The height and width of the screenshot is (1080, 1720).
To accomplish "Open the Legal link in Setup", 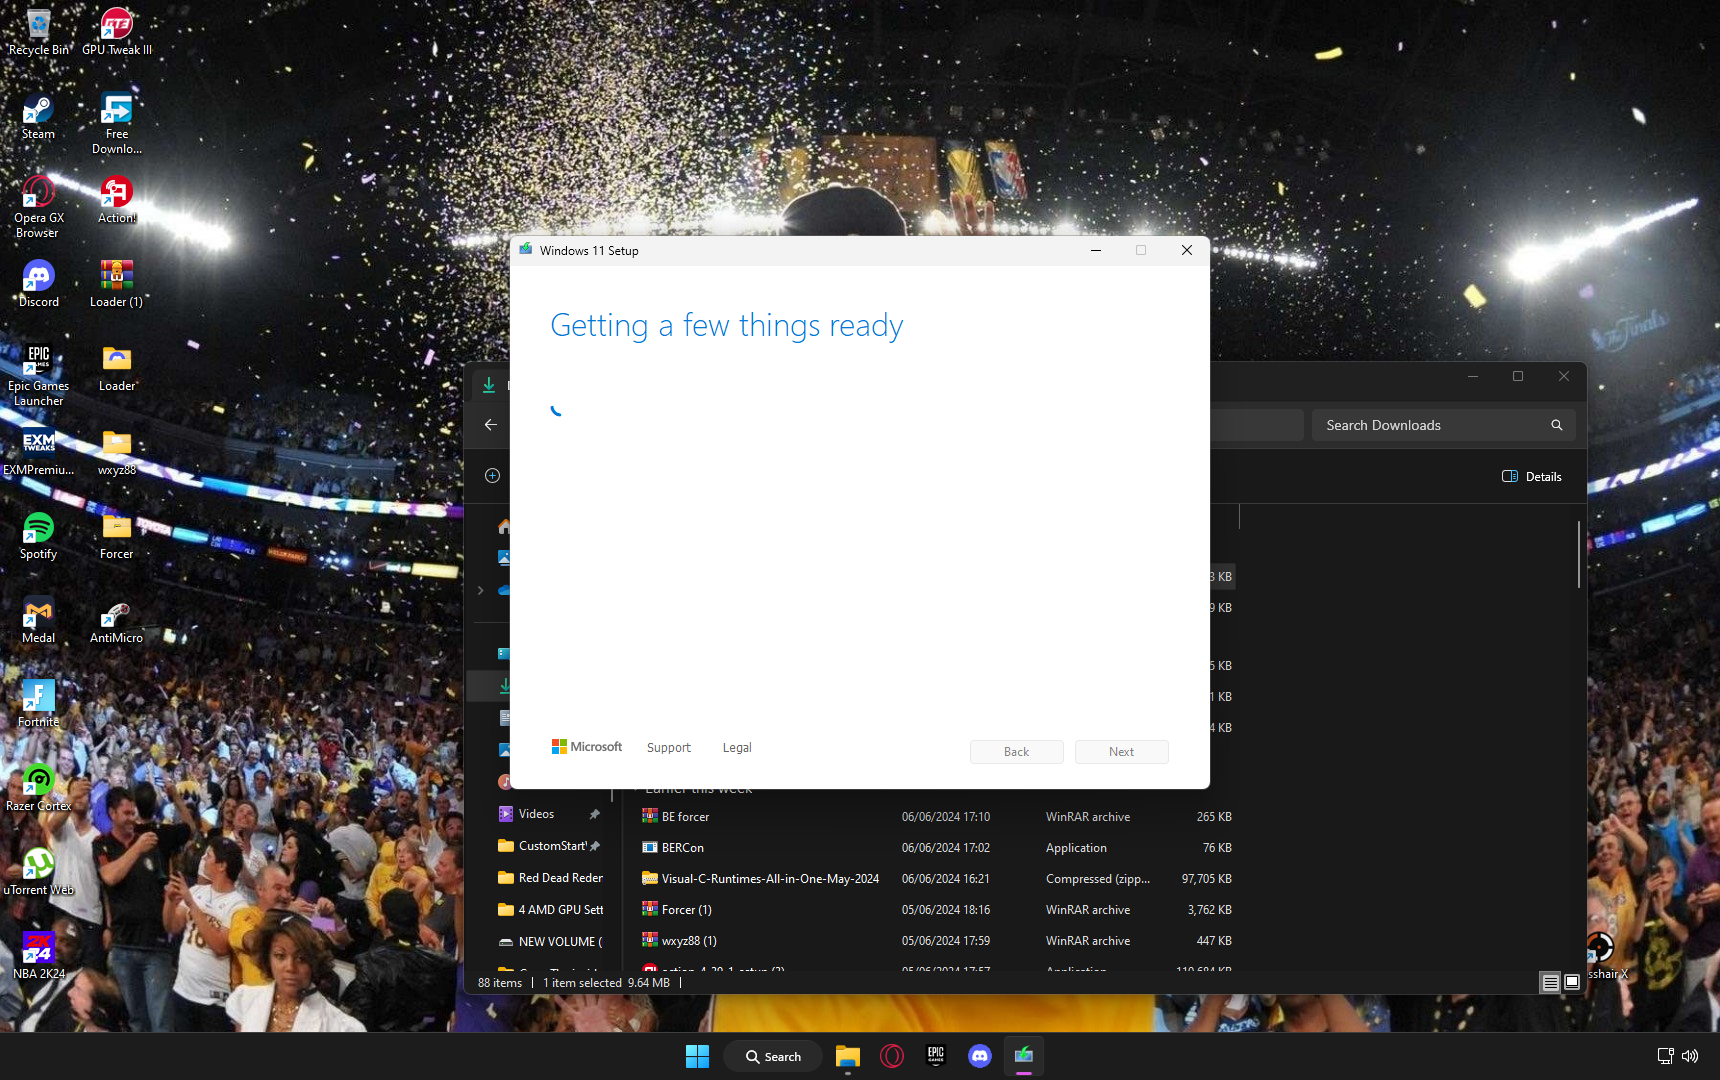I will (737, 748).
